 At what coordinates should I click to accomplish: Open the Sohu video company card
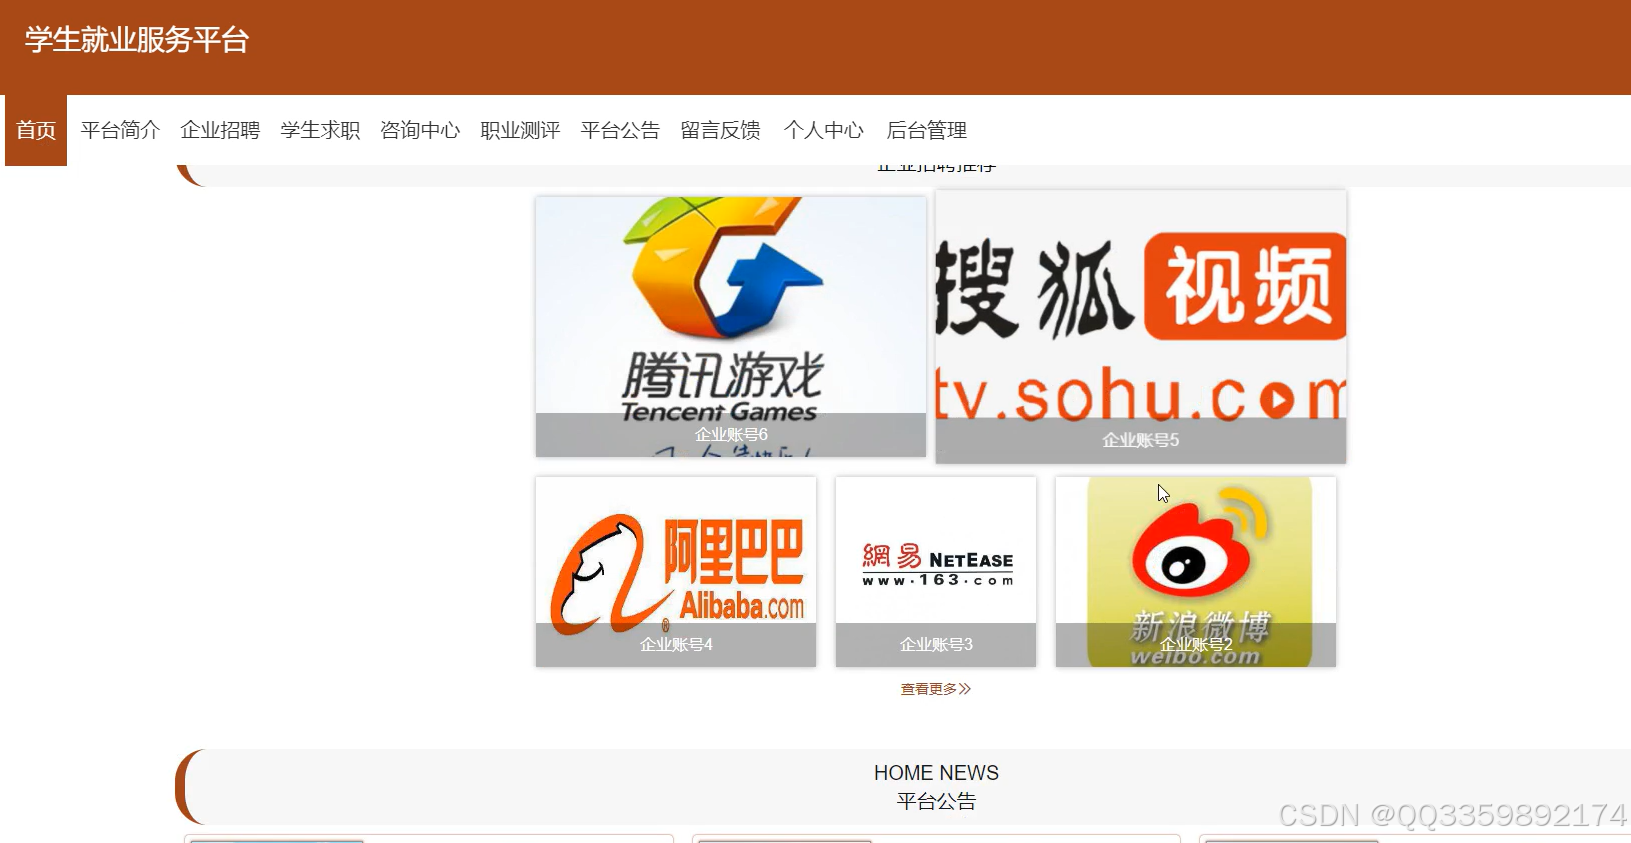(x=1141, y=326)
